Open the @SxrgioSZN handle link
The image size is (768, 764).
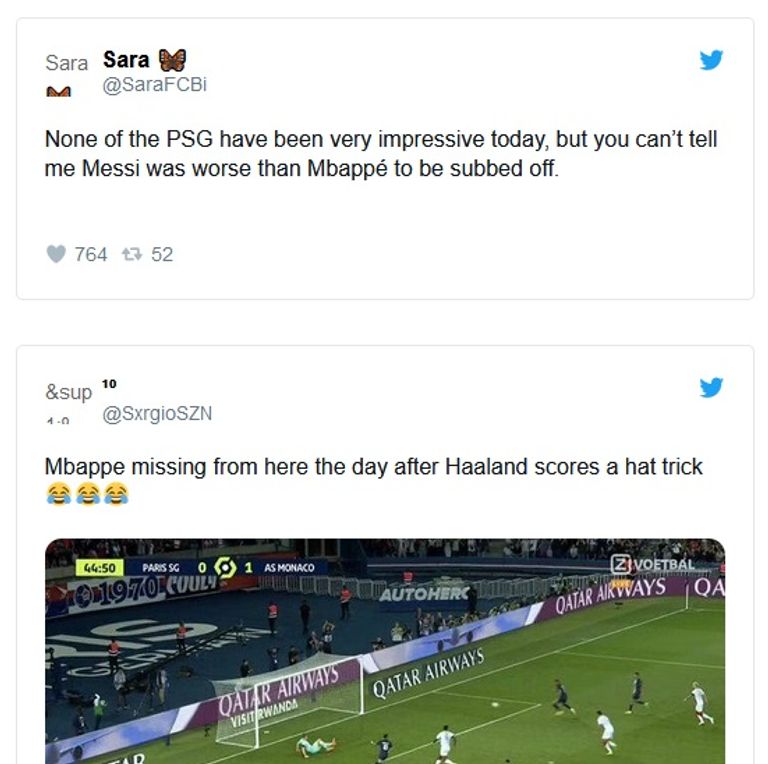pos(157,413)
